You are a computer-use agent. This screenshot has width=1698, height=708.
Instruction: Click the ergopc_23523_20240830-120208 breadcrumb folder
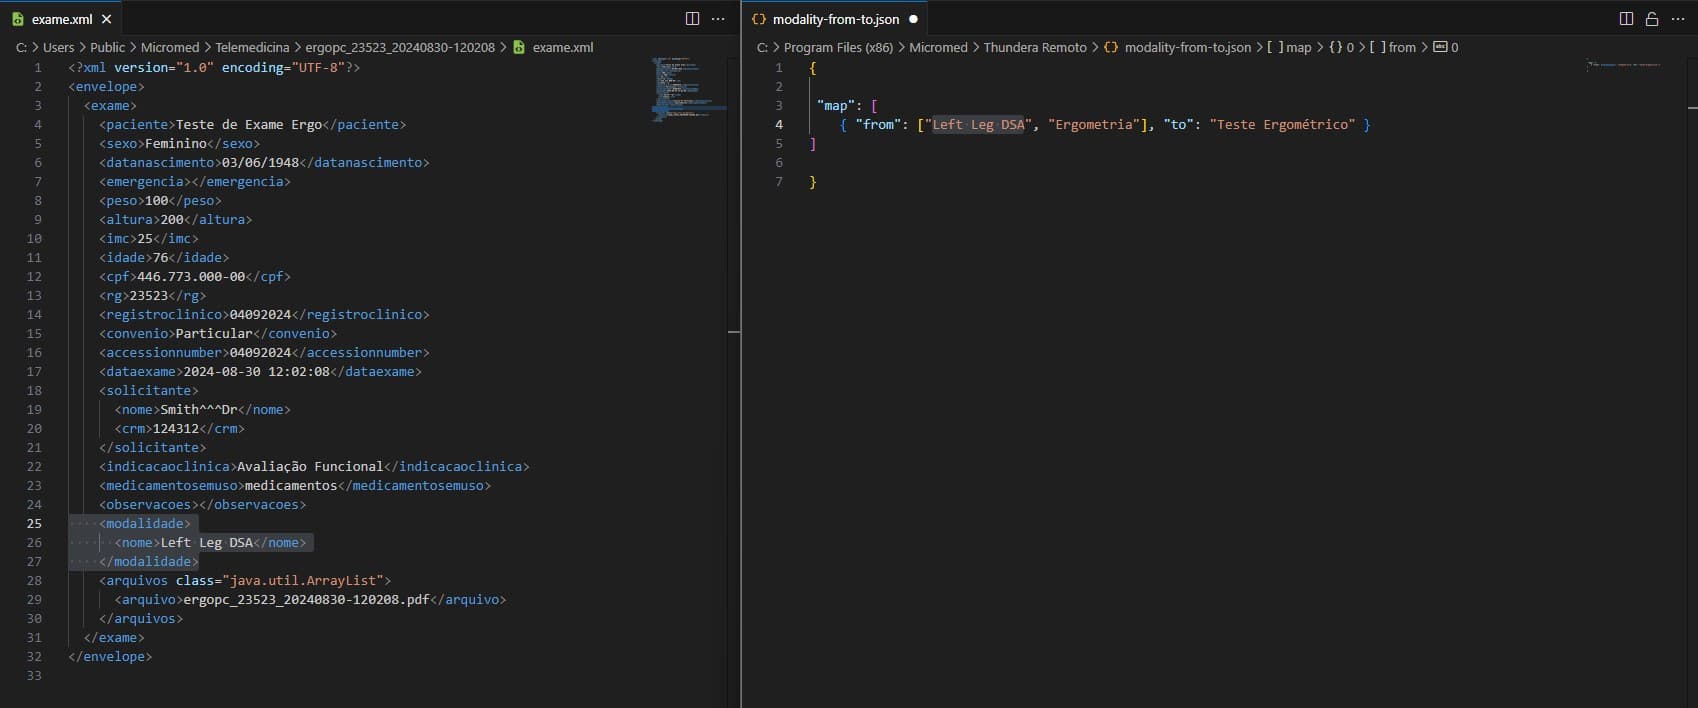pyautogui.click(x=400, y=47)
